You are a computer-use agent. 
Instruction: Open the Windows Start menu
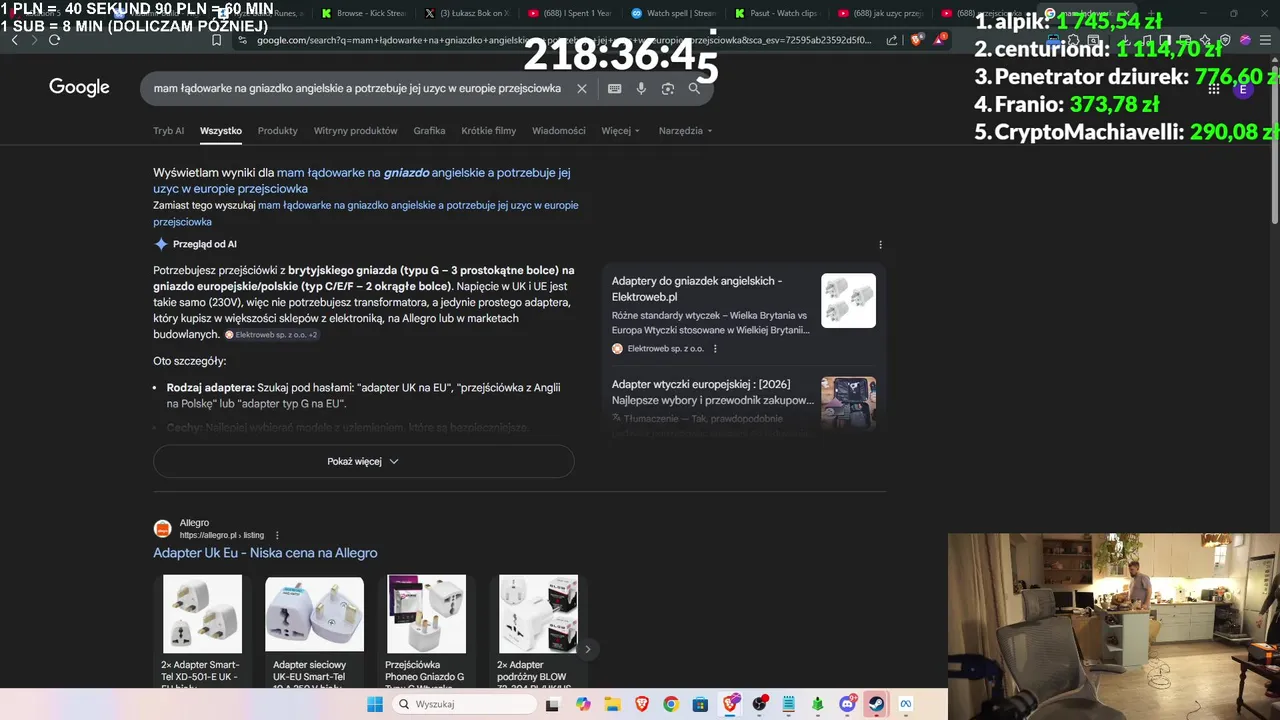click(x=374, y=704)
